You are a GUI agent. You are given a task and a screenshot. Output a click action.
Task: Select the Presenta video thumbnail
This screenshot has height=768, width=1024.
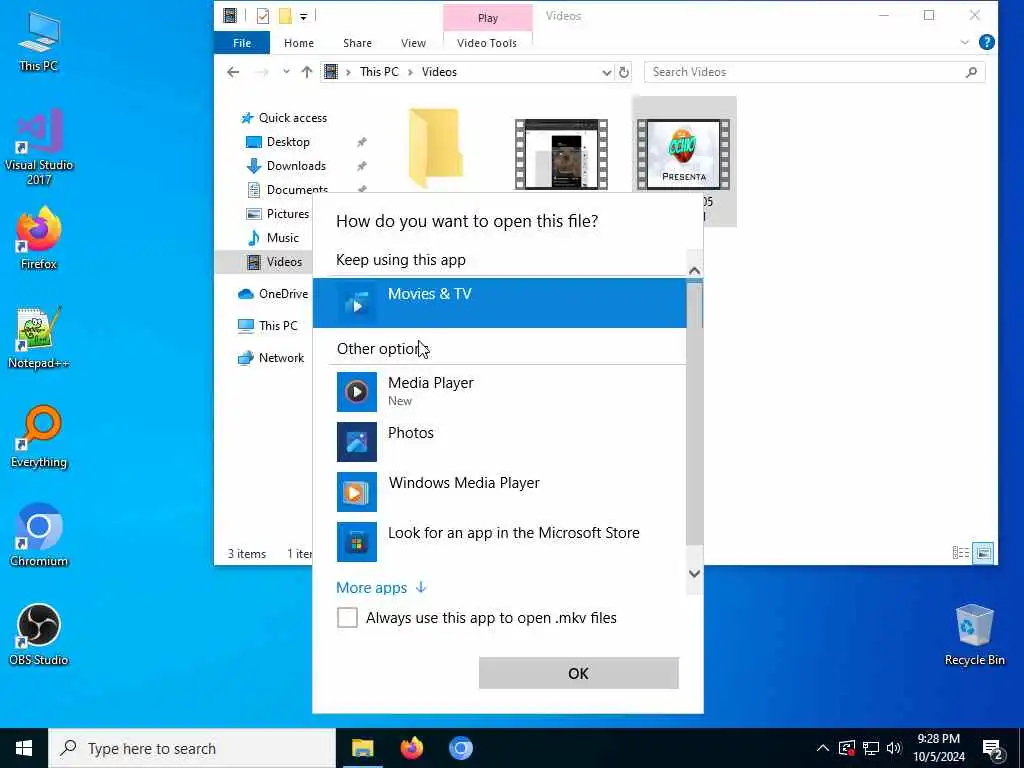pos(683,154)
